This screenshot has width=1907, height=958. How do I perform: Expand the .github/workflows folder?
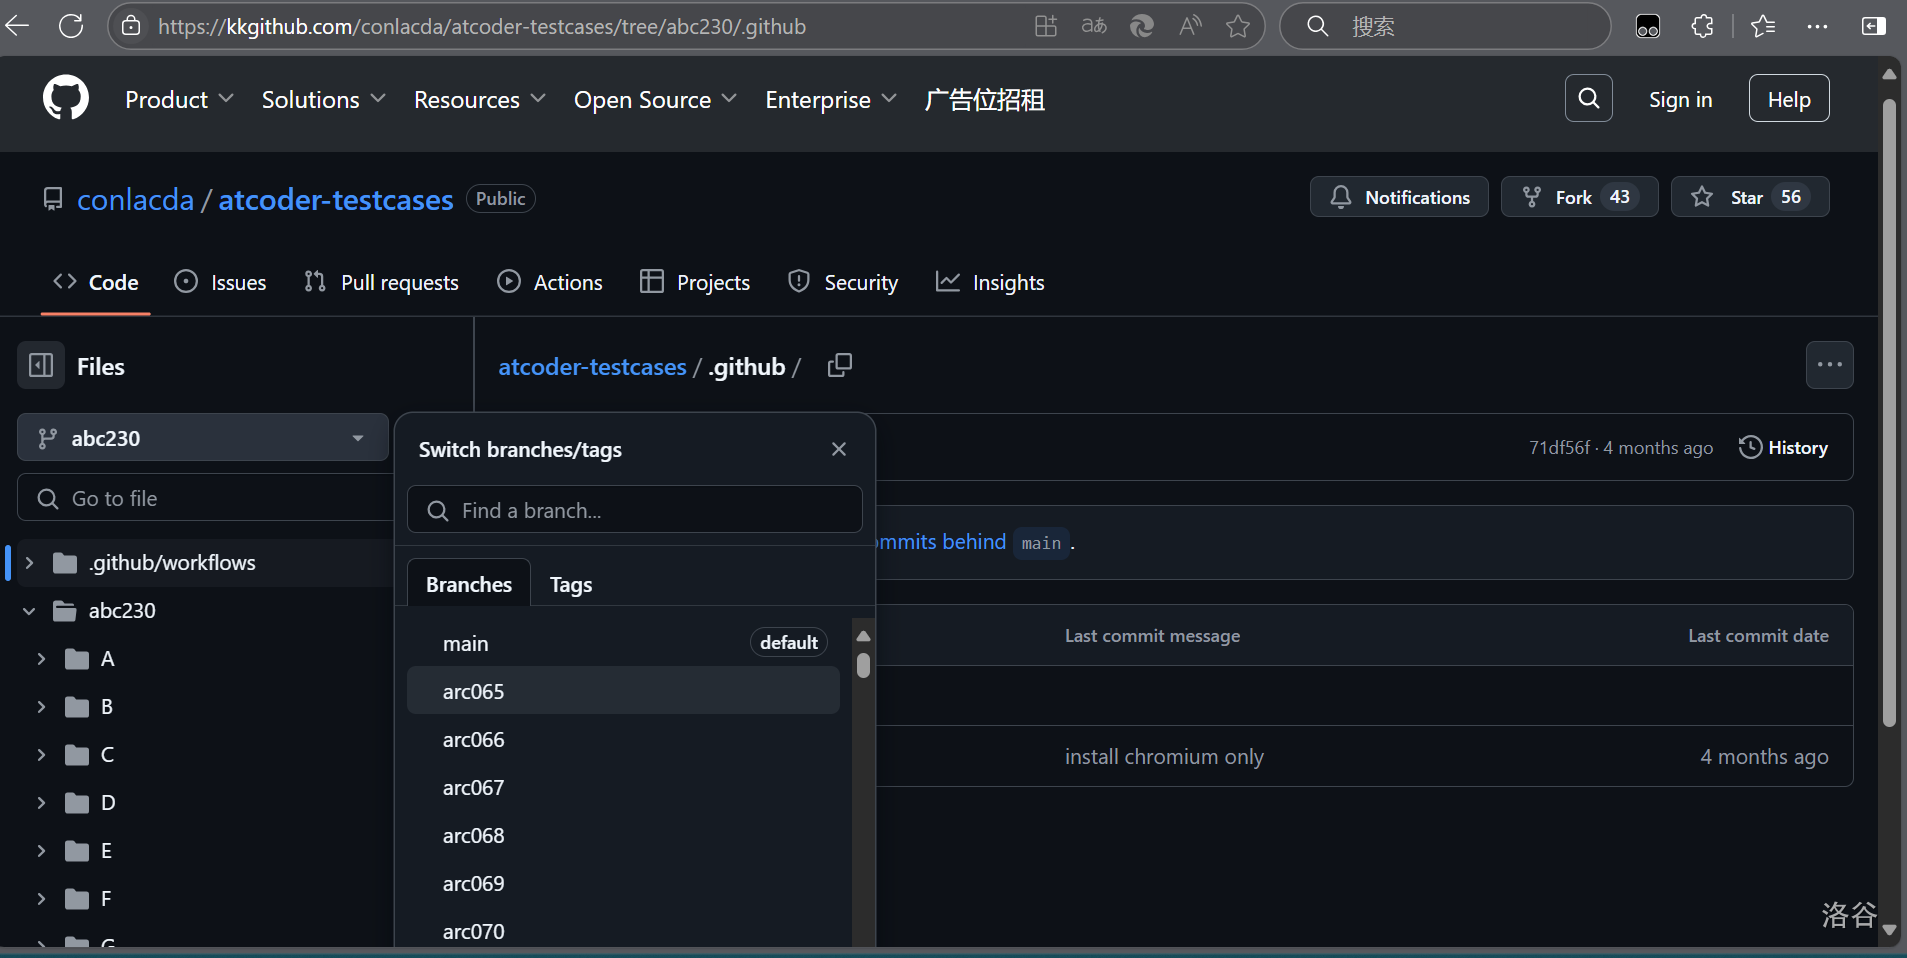point(30,563)
